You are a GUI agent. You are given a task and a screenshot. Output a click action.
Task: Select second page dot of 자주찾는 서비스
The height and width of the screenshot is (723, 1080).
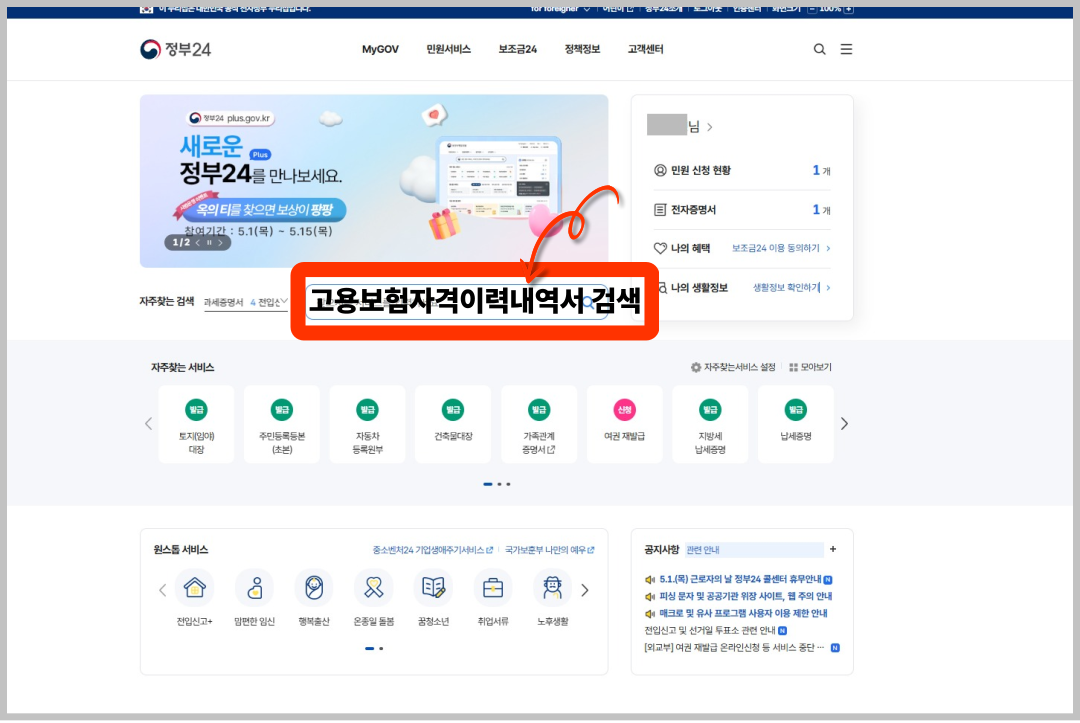pyautogui.click(x=499, y=484)
